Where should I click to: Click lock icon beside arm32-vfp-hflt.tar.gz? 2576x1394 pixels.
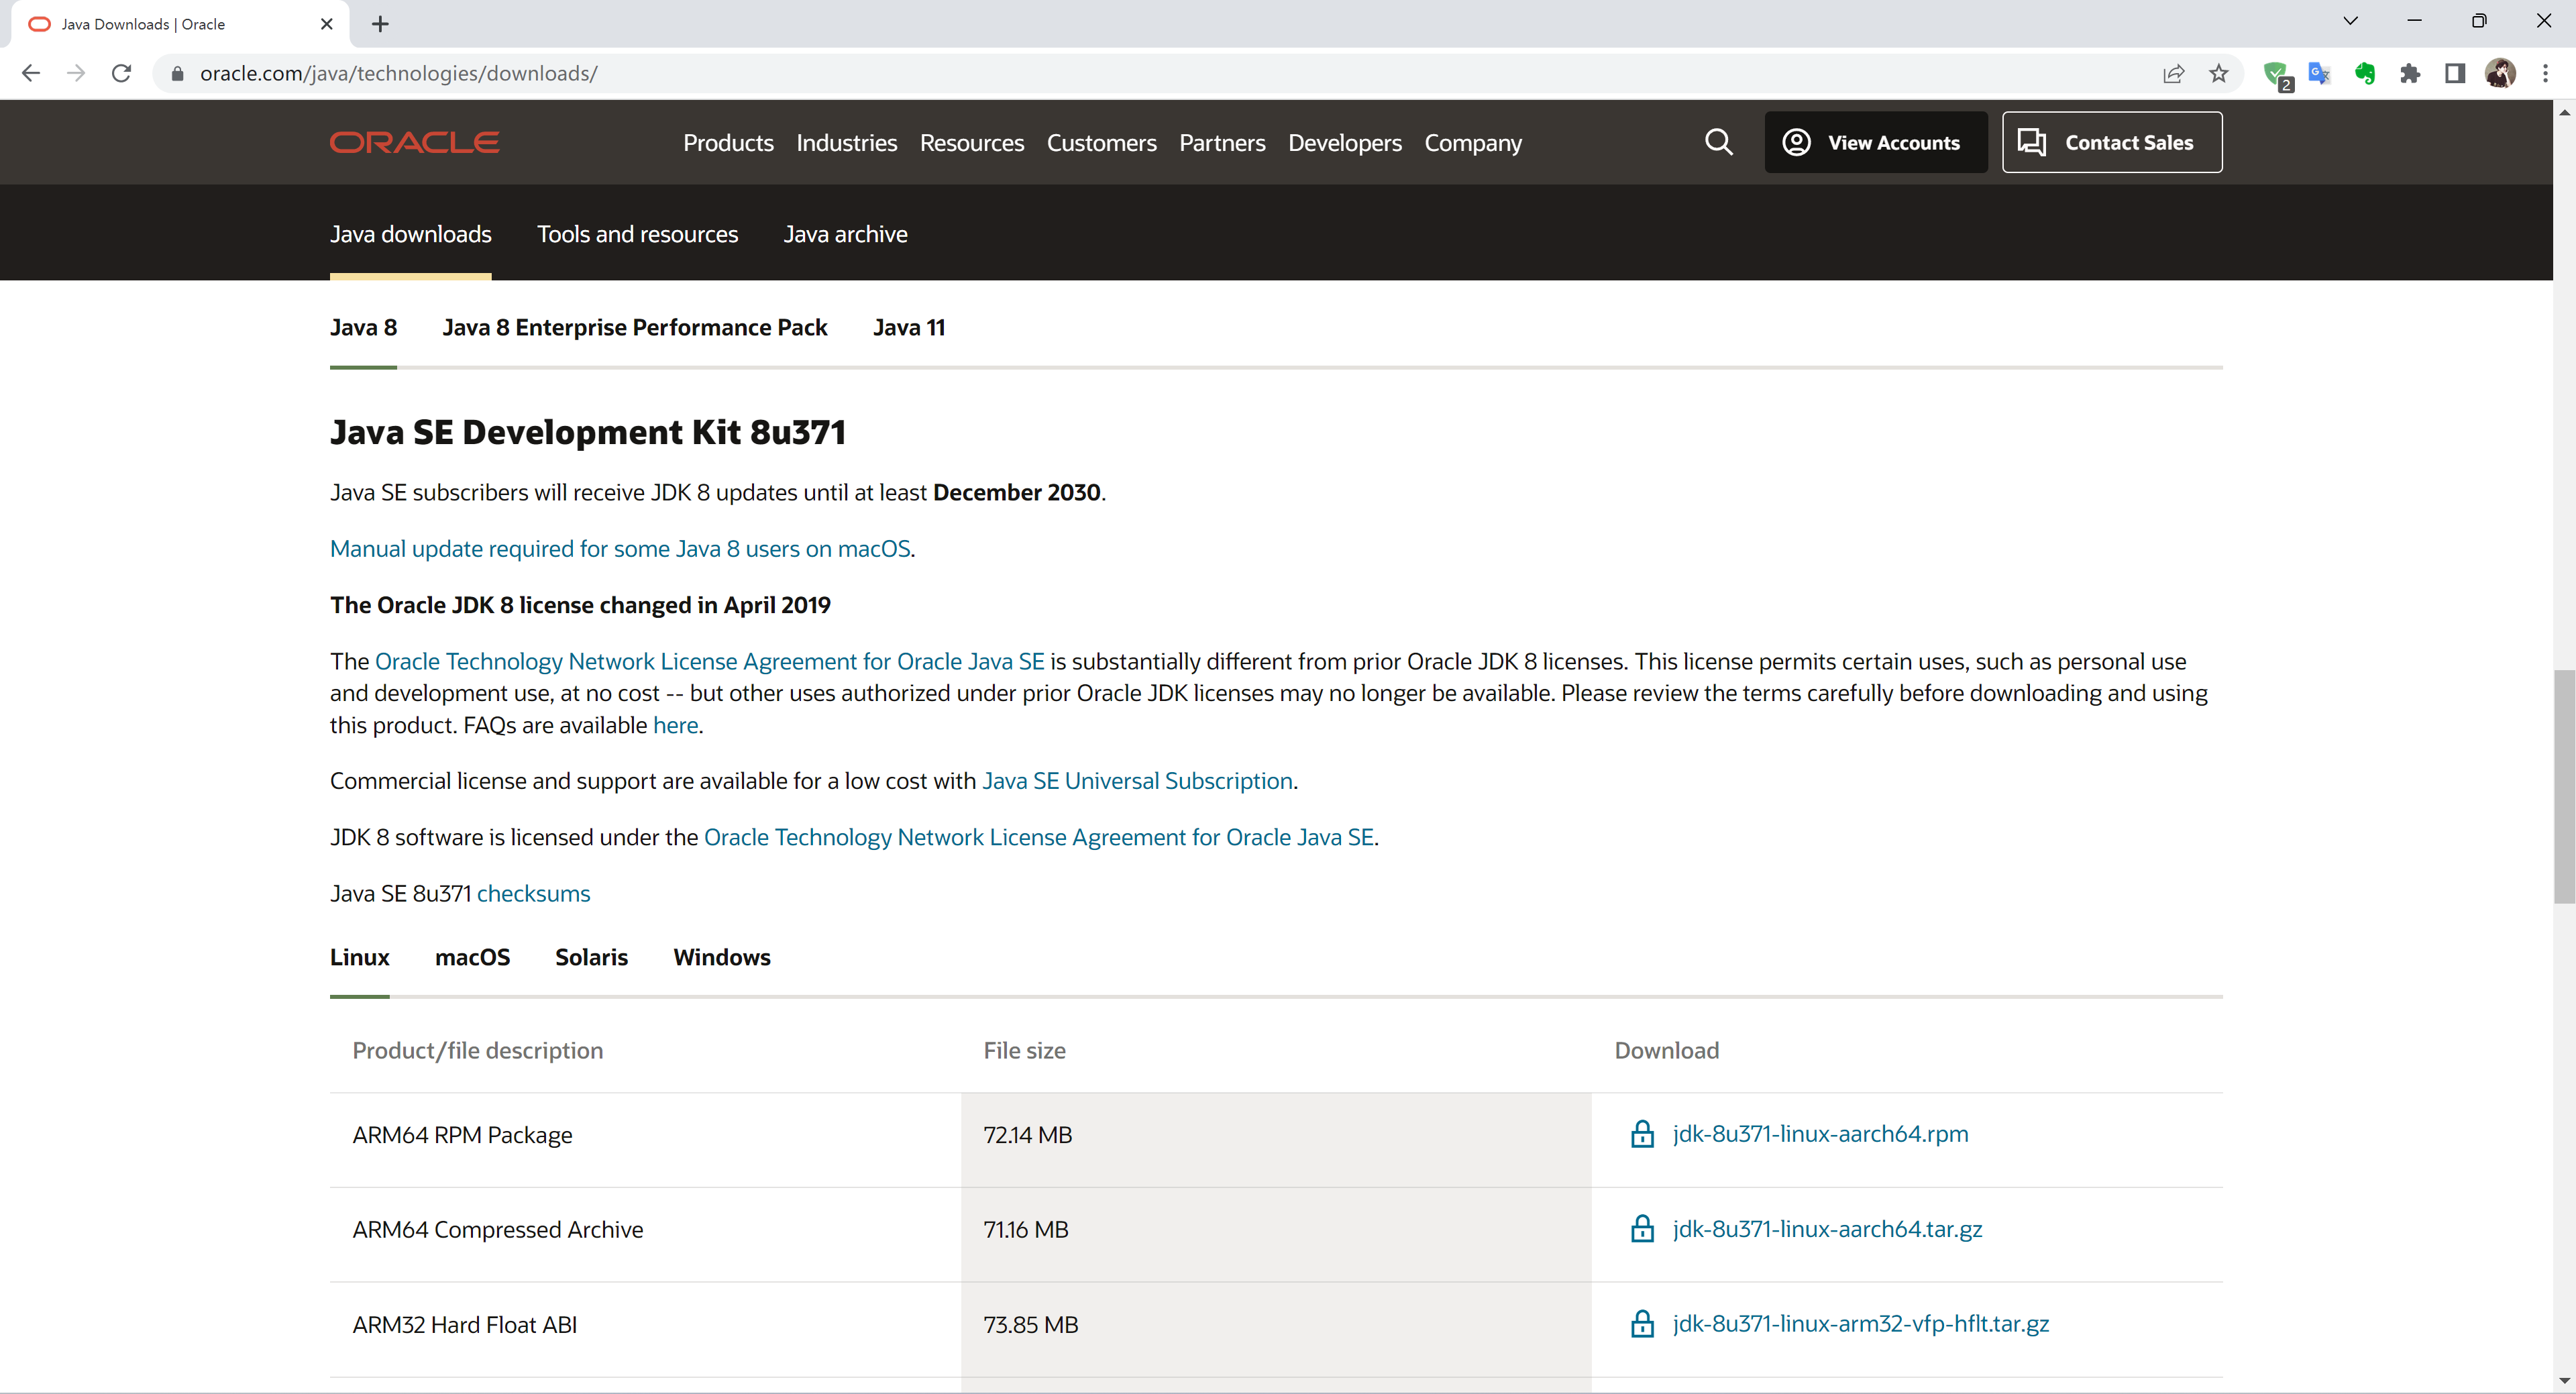pyautogui.click(x=1642, y=1324)
